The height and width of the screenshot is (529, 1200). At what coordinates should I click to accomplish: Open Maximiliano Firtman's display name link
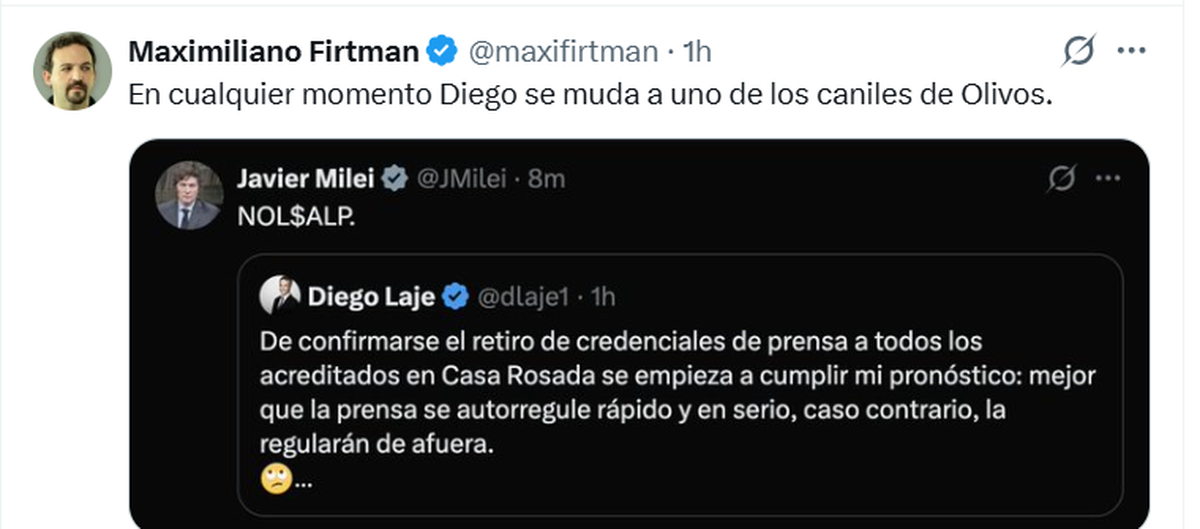(x=274, y=51)
